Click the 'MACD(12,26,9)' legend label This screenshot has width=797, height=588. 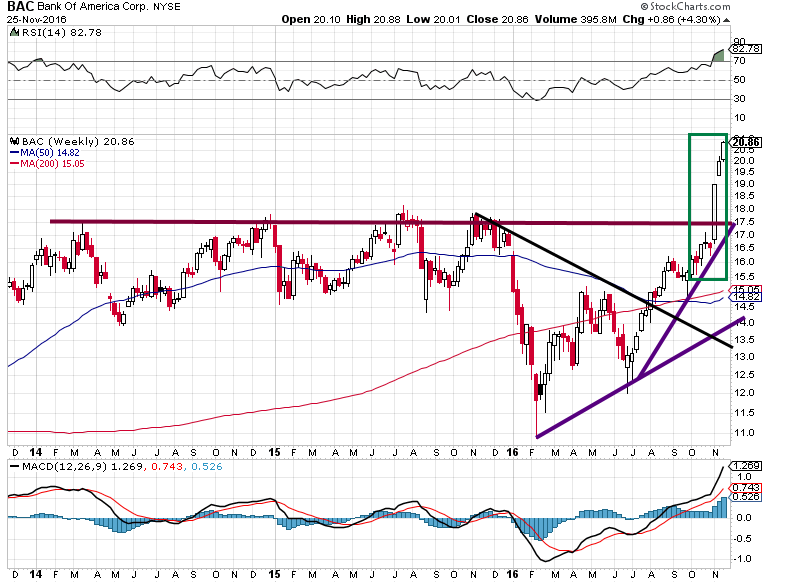click(65, 467)
